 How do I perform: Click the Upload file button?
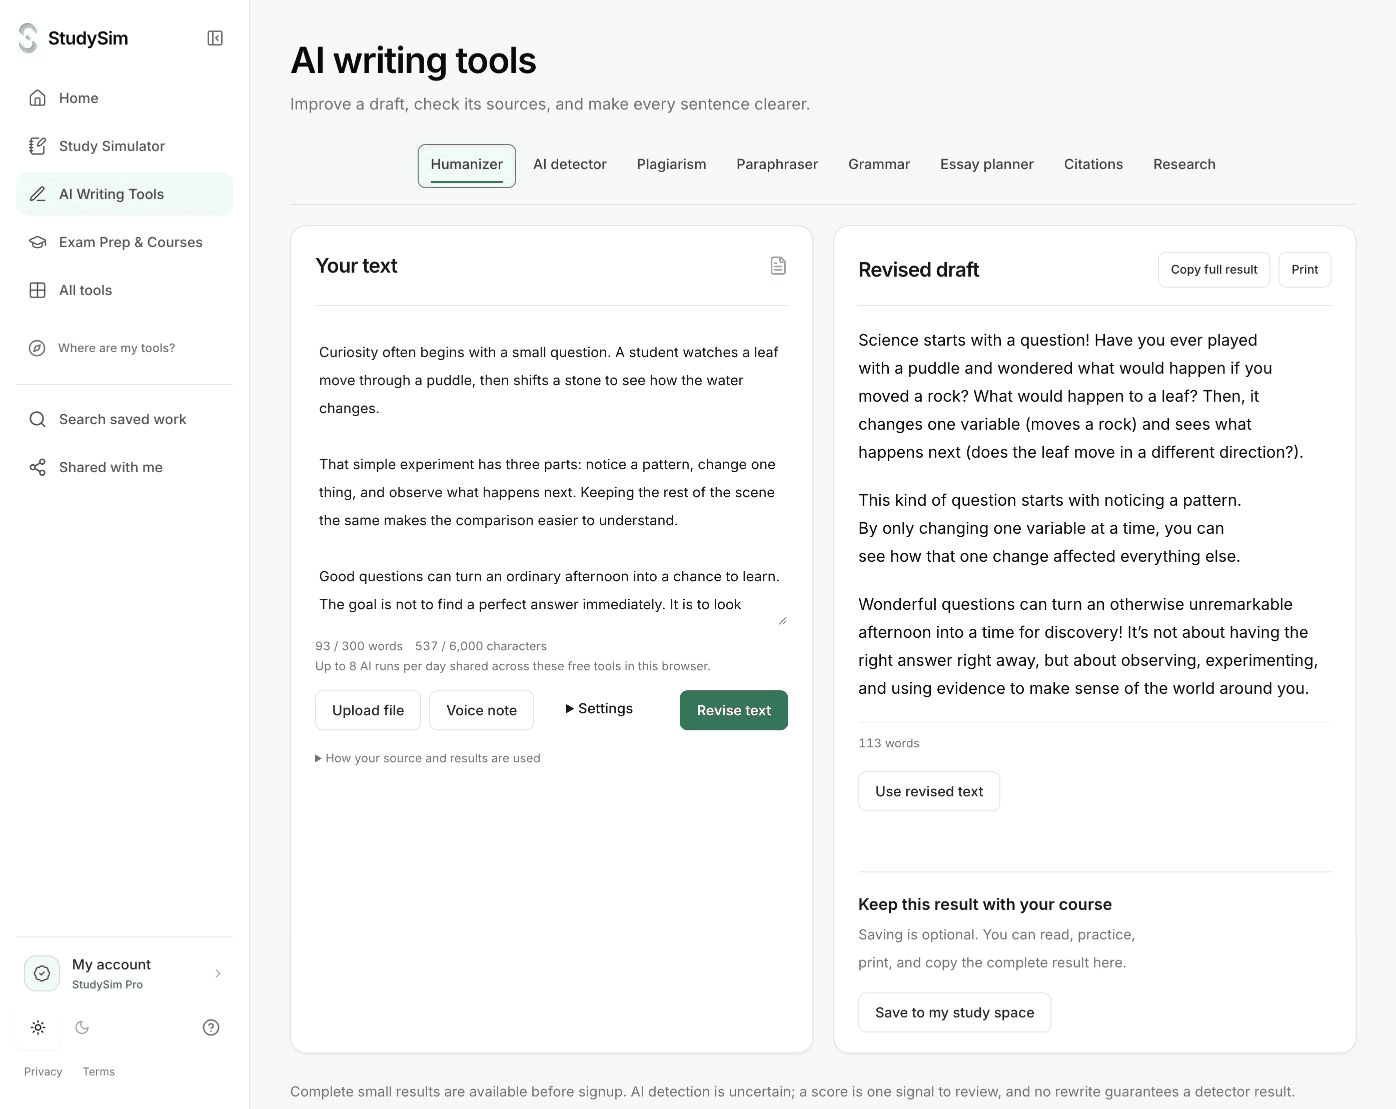point(368,710)
